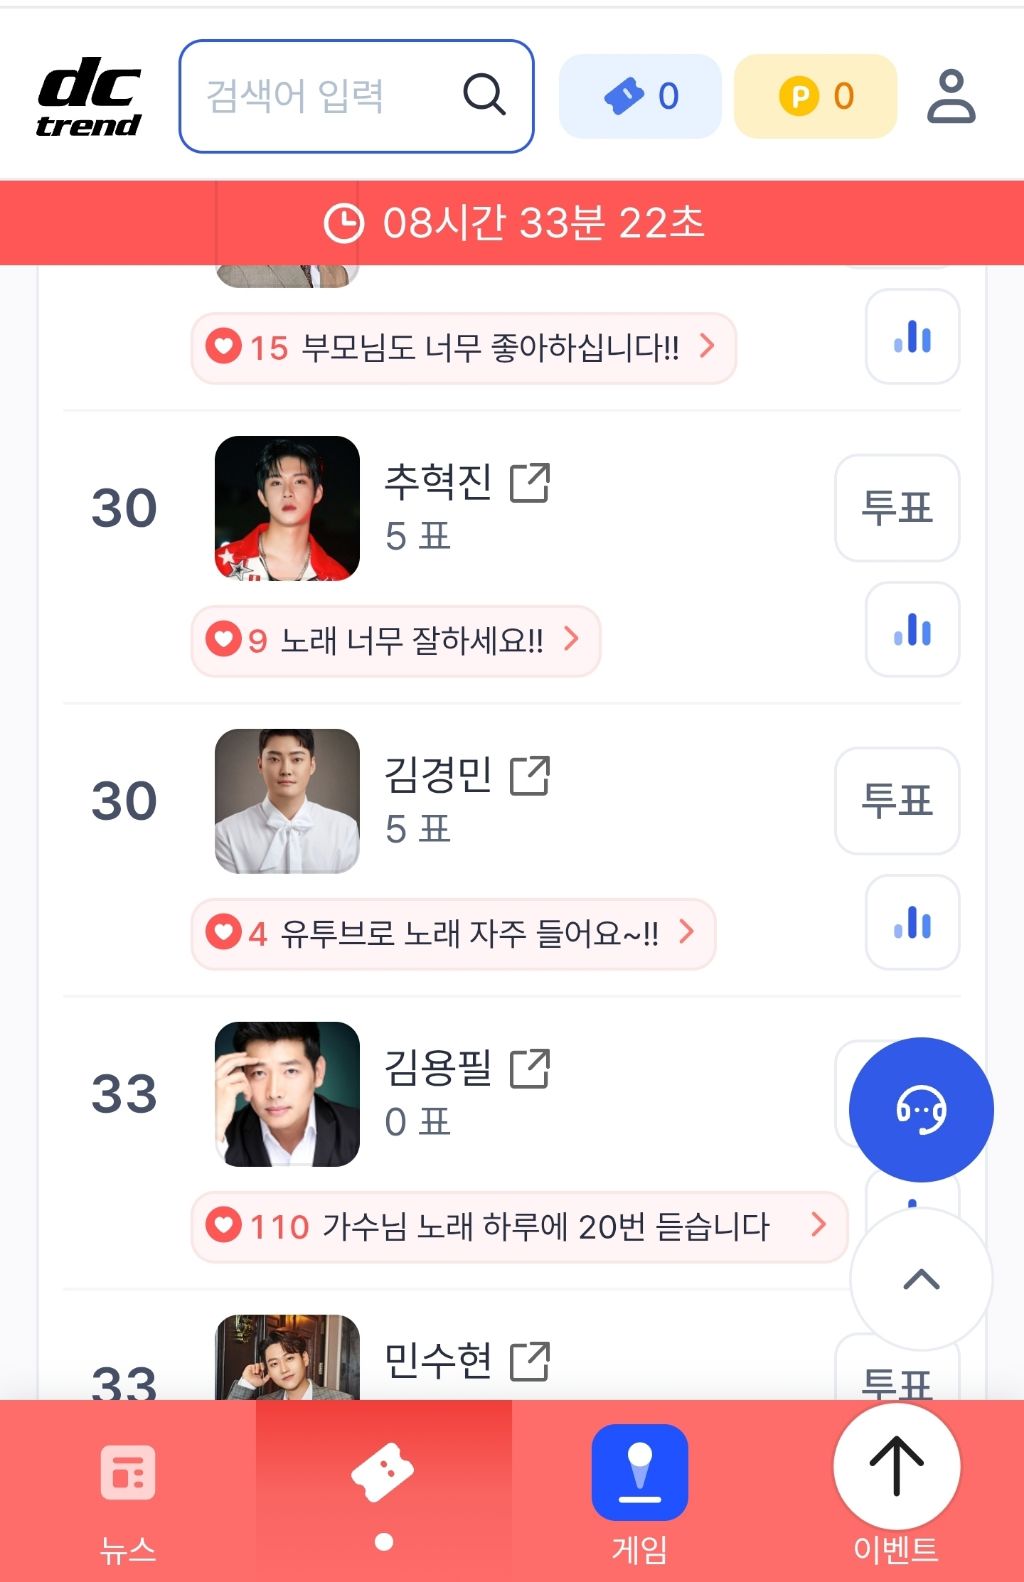Screen dimensions: 1024x1582
Task: Vote for 김경민 with 투표 button
Action: pos(897,801)
